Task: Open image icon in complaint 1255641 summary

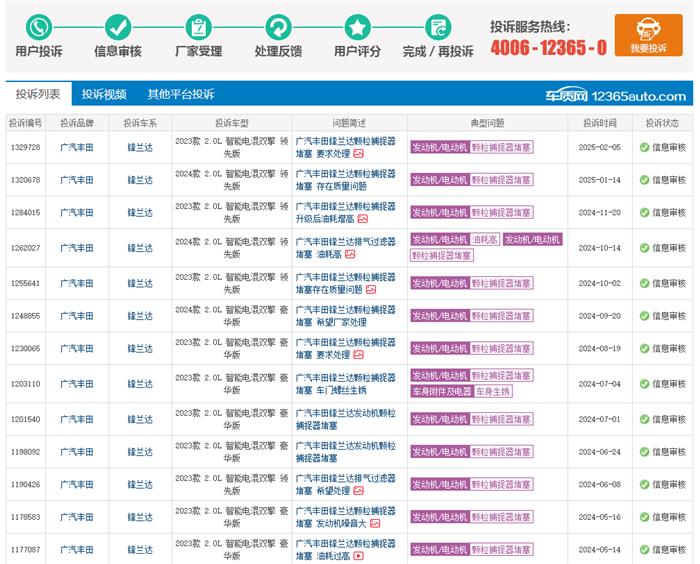Action: 371,289
